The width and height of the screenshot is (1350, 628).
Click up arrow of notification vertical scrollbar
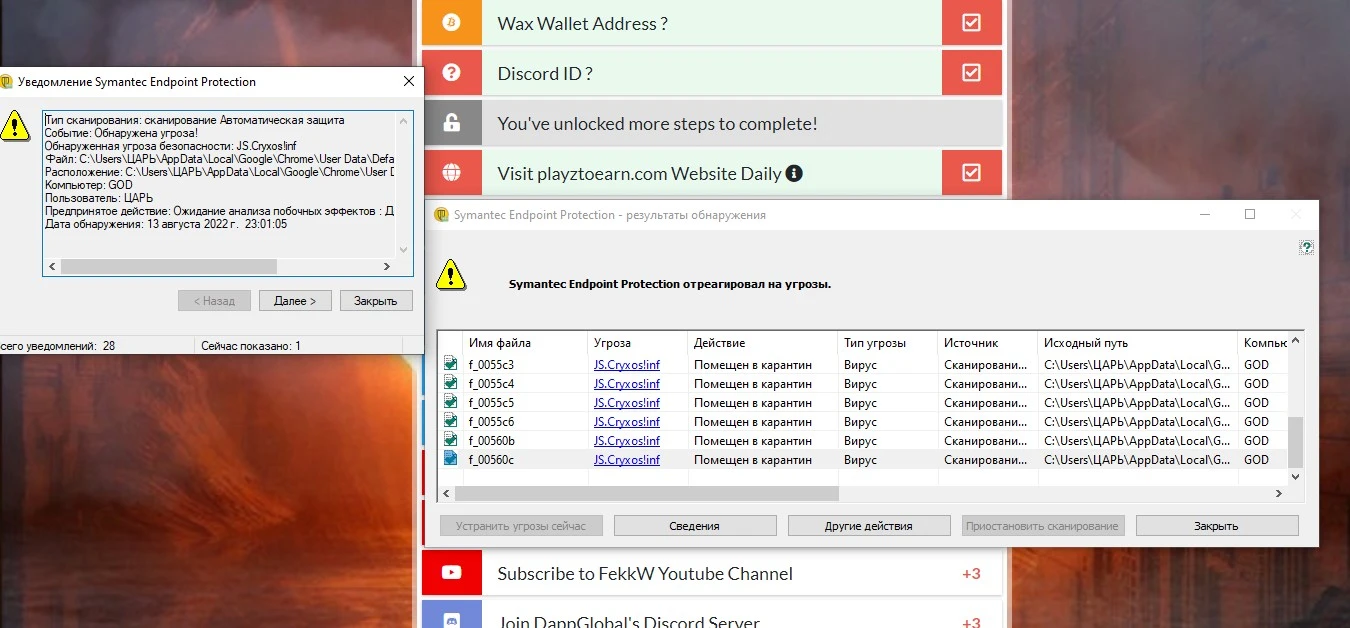point(404,120)
